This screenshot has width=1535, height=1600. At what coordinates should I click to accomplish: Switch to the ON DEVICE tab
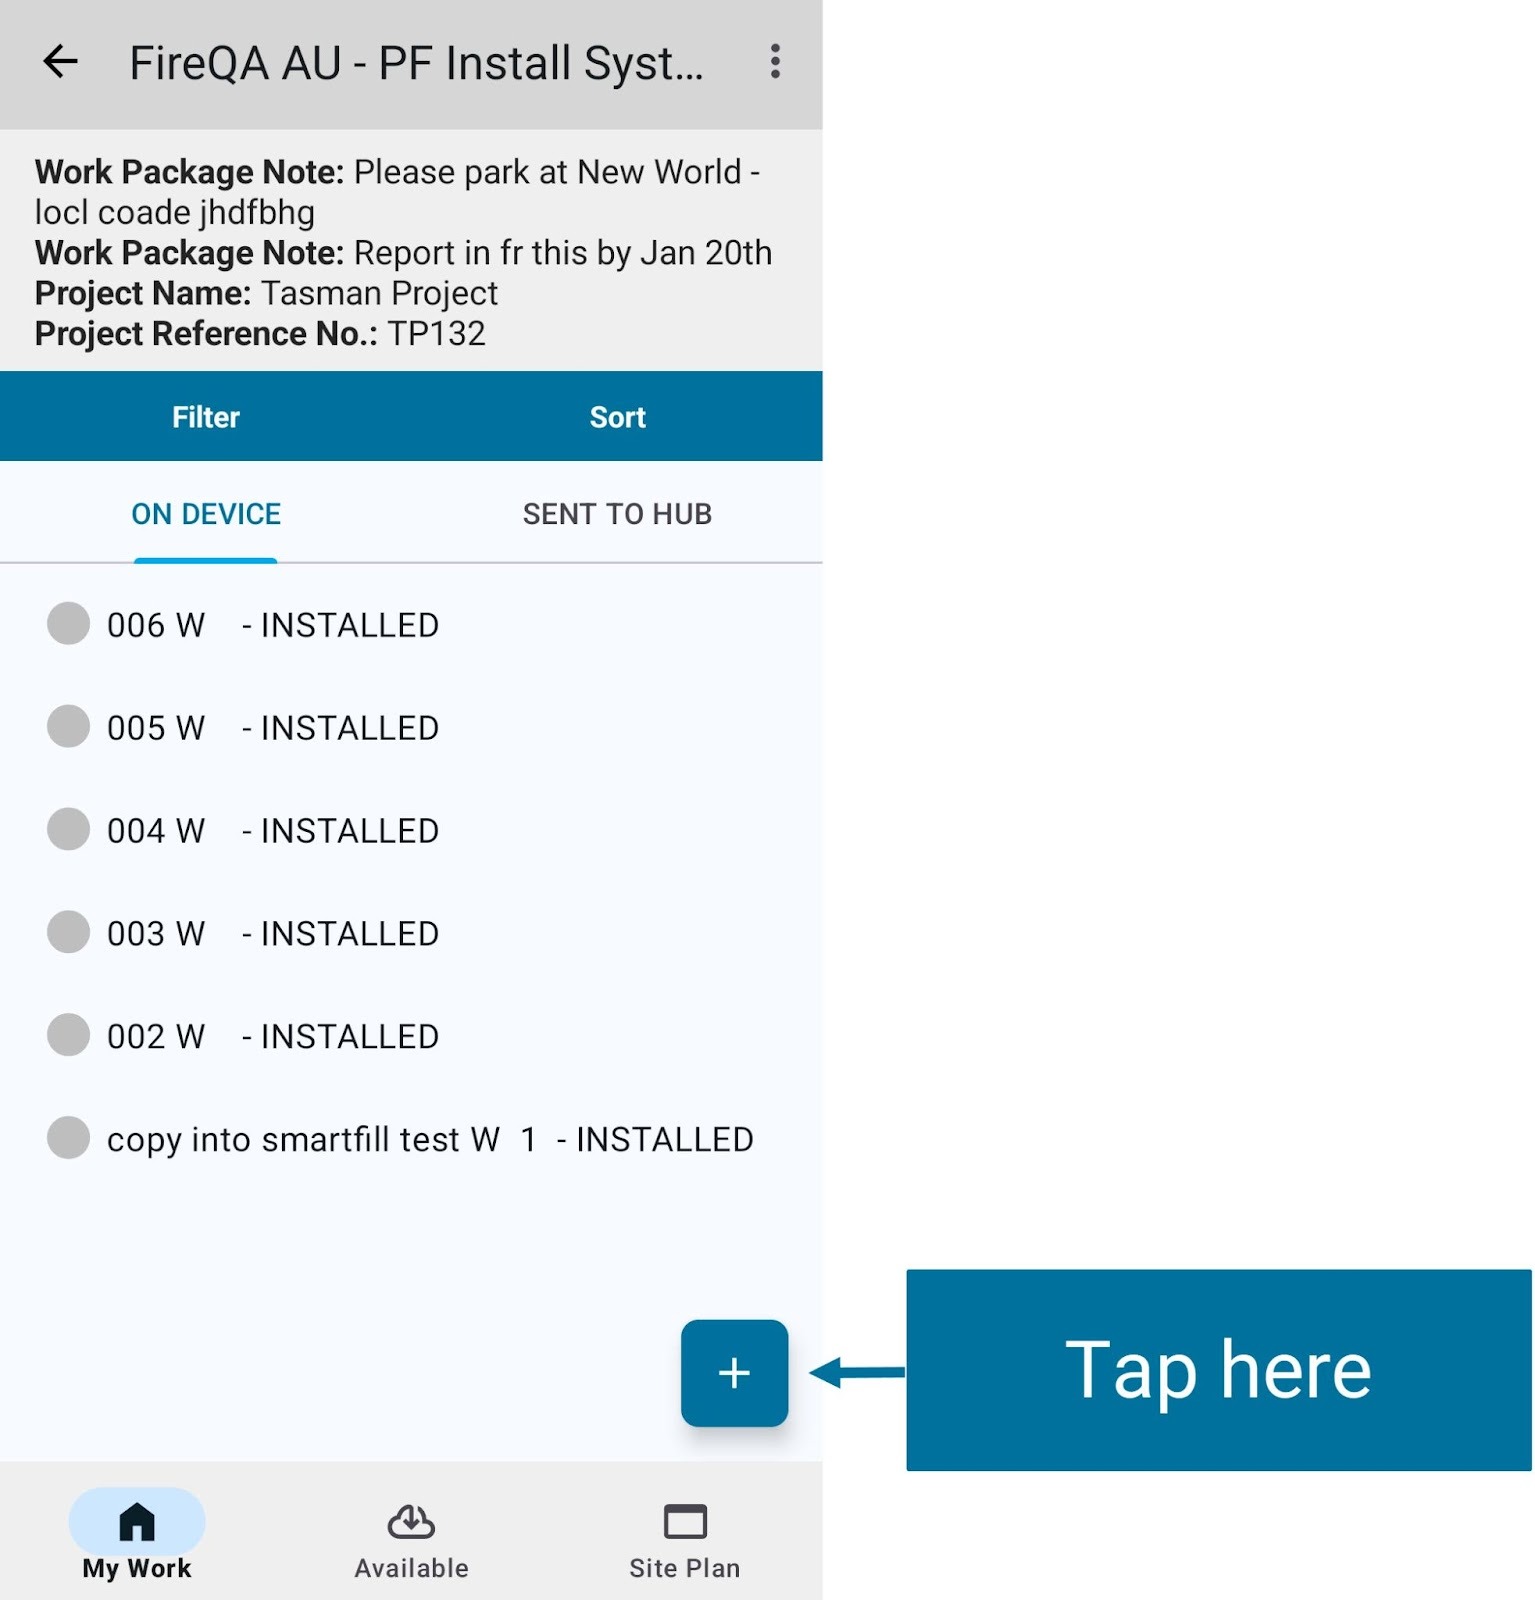206,514
